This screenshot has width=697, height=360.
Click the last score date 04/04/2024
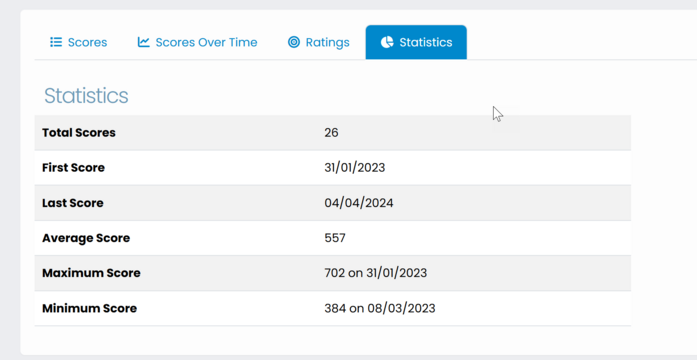tap(359, 203)
